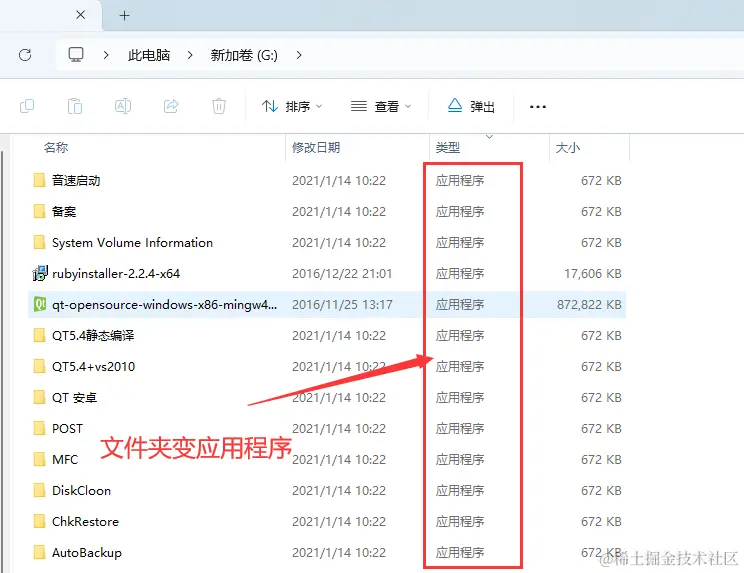Click date 2016/12/22 21:01
Image resolution: width=744 pixels, height=573 pixels.
click(342, 274)
